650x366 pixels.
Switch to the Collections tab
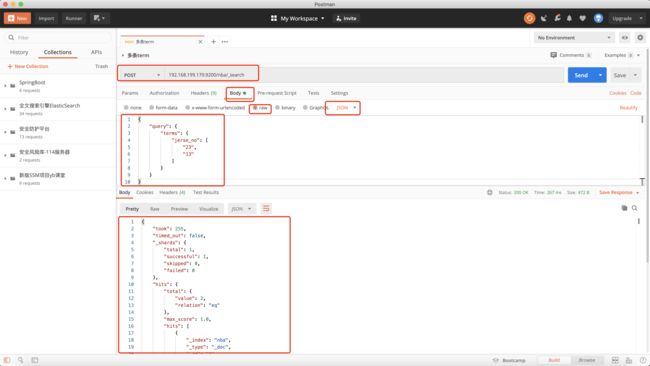coord(58,52)
